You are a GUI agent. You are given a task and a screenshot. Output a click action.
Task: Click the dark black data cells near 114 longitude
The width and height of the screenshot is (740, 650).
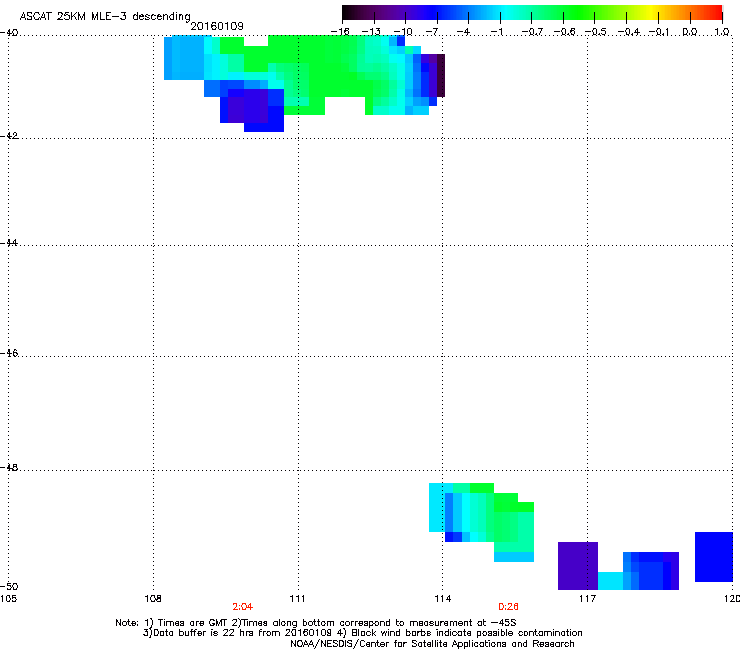[441, 76]
